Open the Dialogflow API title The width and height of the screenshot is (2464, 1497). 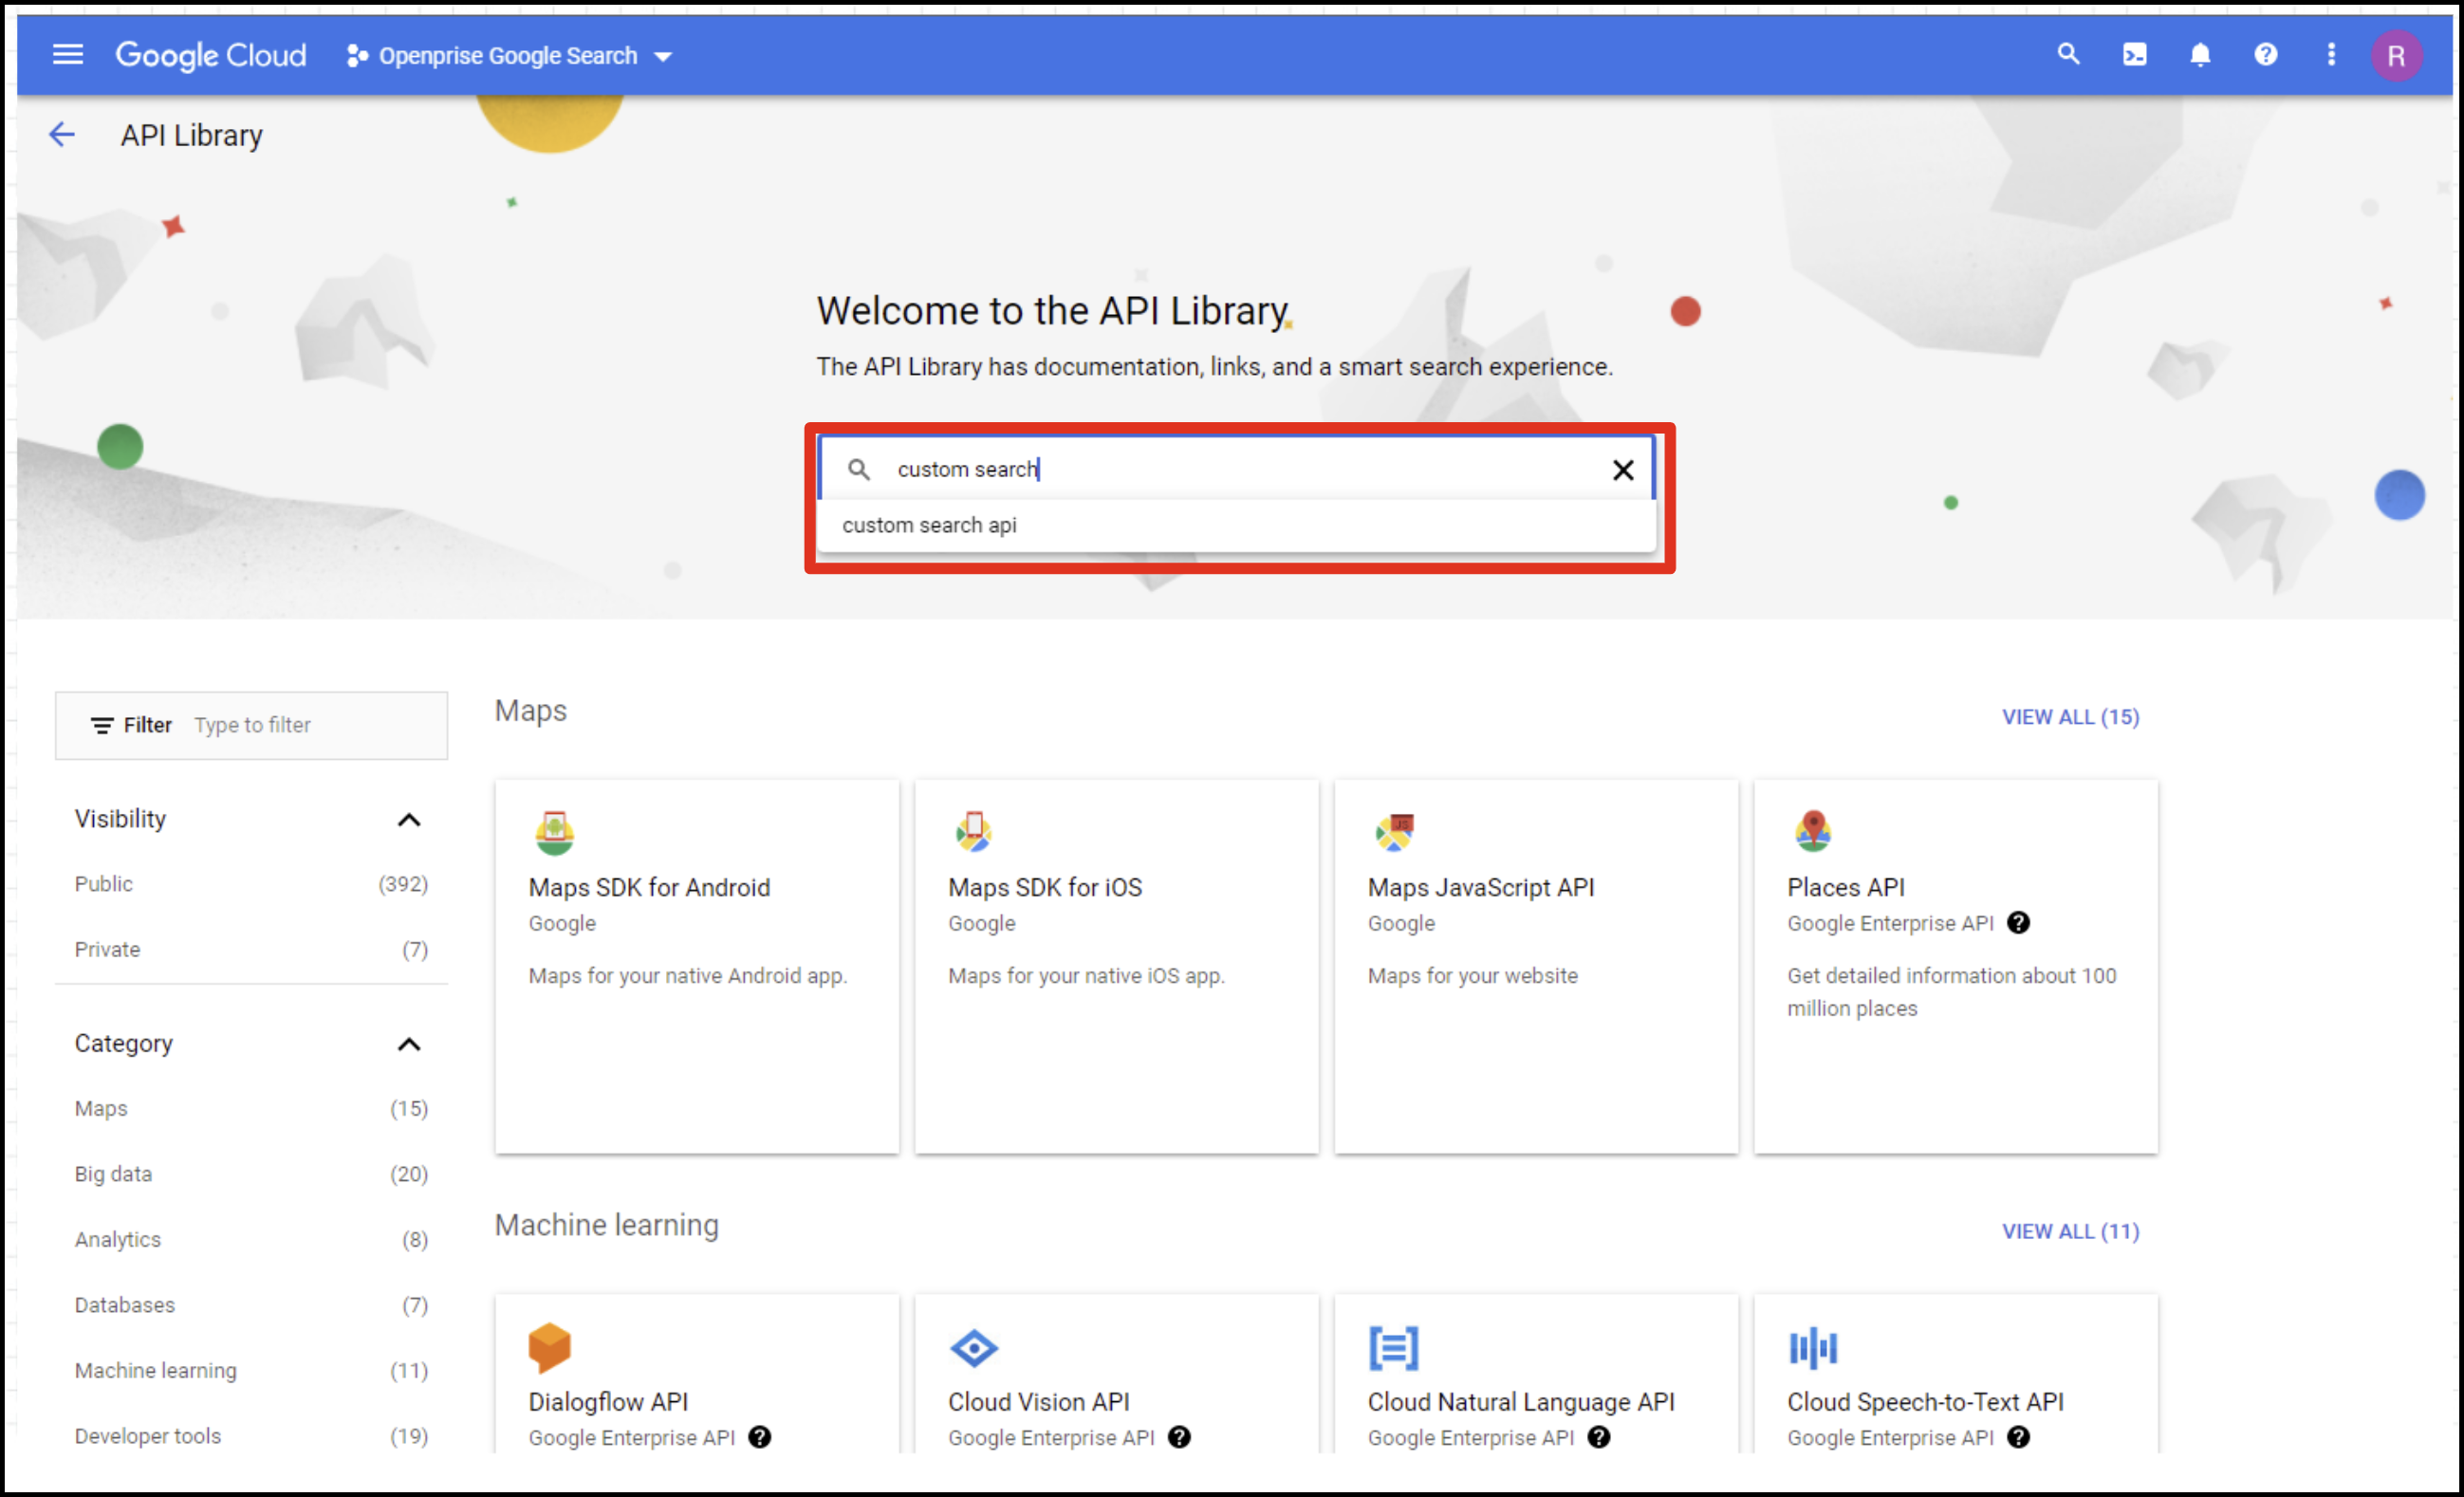click(608, 1402)
